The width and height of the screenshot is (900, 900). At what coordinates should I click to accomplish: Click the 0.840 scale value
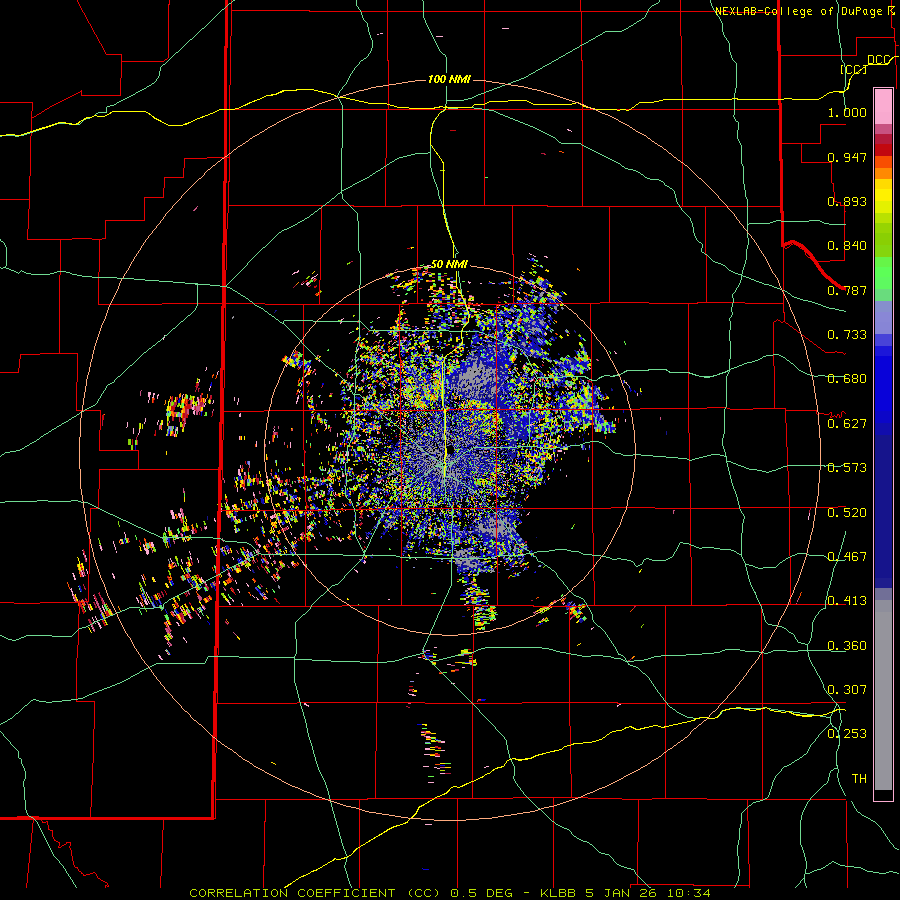tap(847, 246)
